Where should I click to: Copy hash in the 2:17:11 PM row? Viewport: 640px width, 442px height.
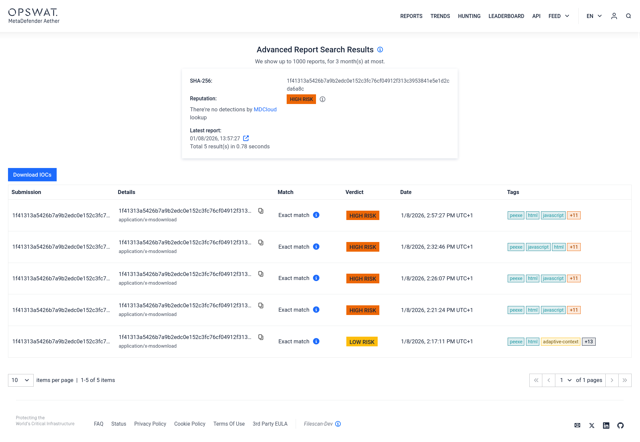tap(261, 337)
